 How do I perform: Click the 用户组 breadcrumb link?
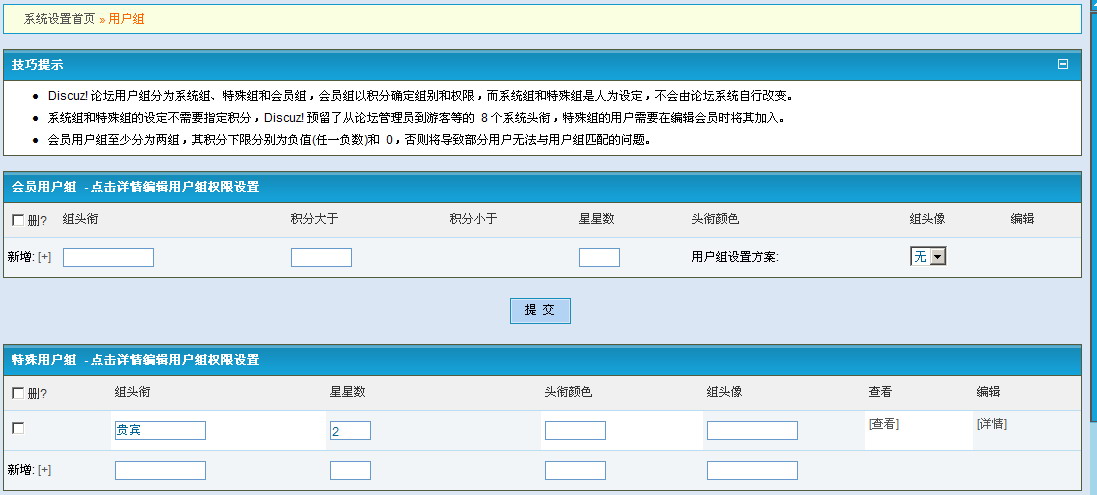point(127,19)
